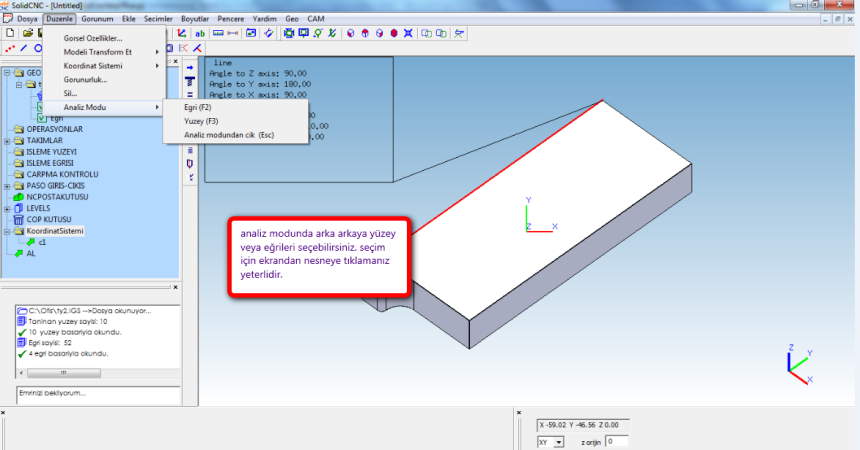The height and width of the screenshot is (450, 860).
Task: Open the CAM menu
Action: point(315,19)
